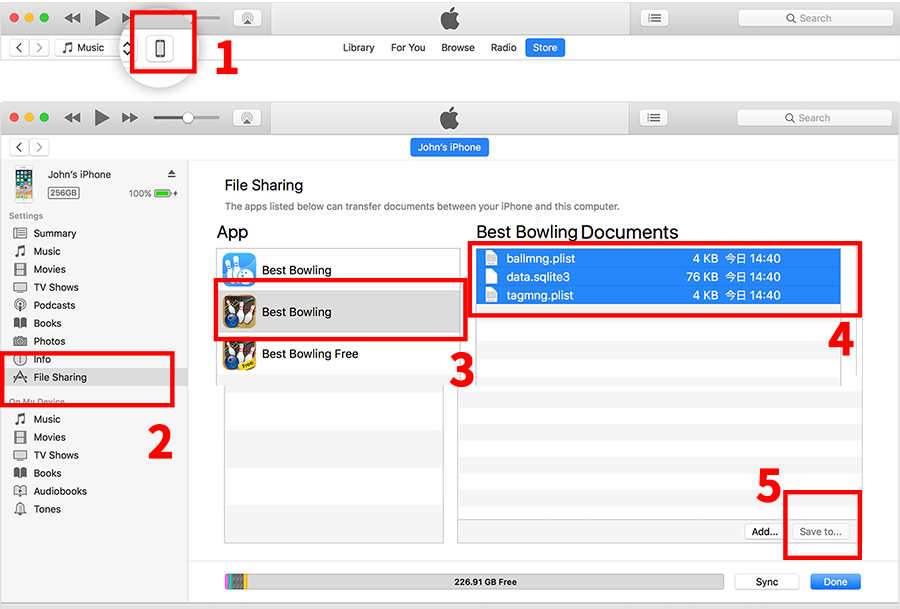Click the play button in the lower window
Image resolution: width=900 pixels, height=609 pixels.
102,118
